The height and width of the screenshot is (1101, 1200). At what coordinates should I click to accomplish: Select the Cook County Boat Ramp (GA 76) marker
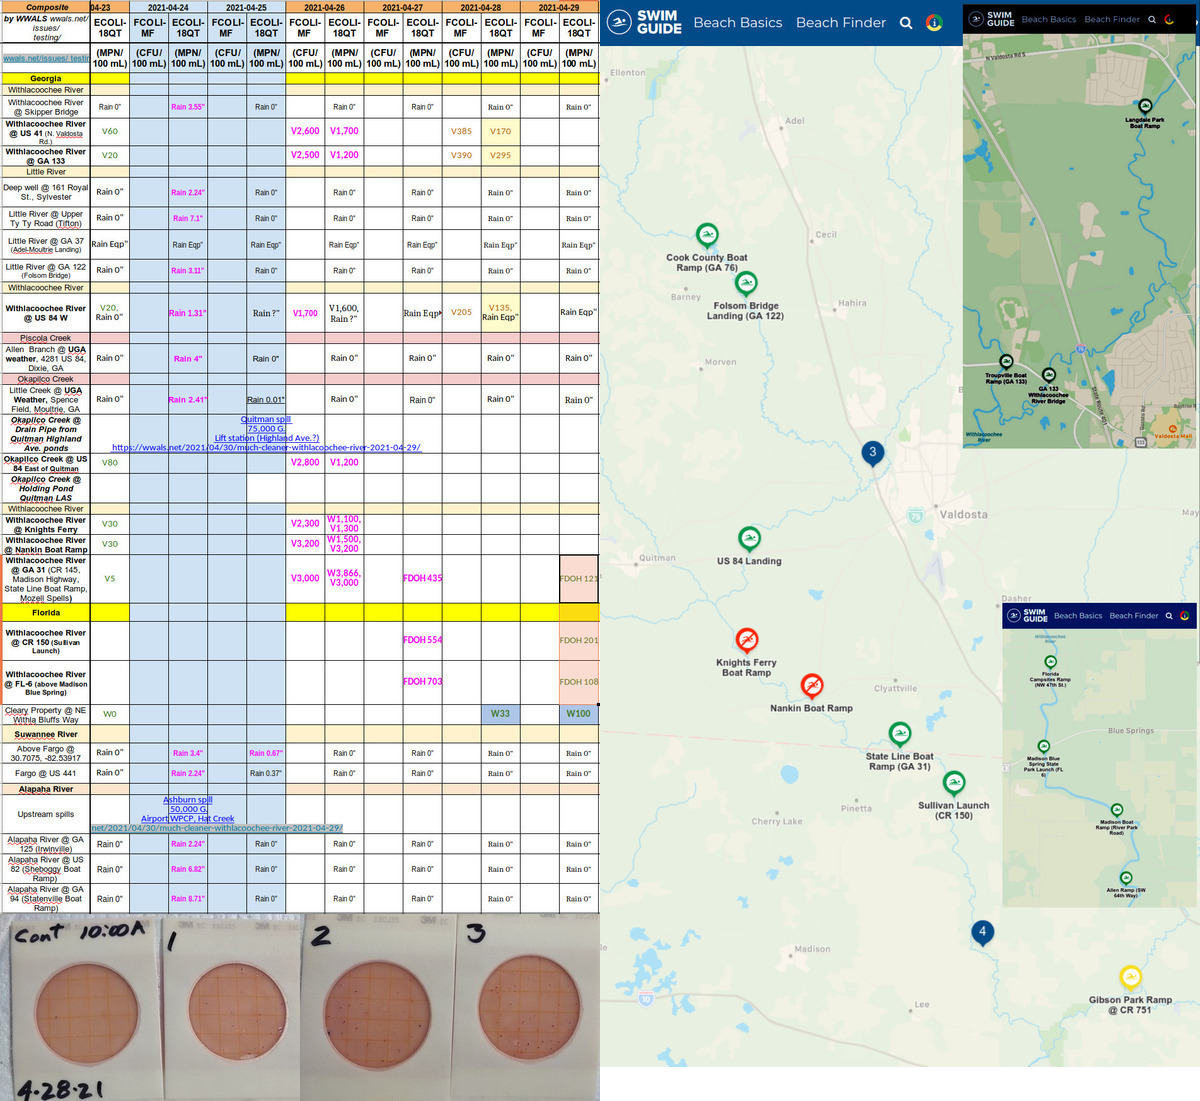pos(707,236)
